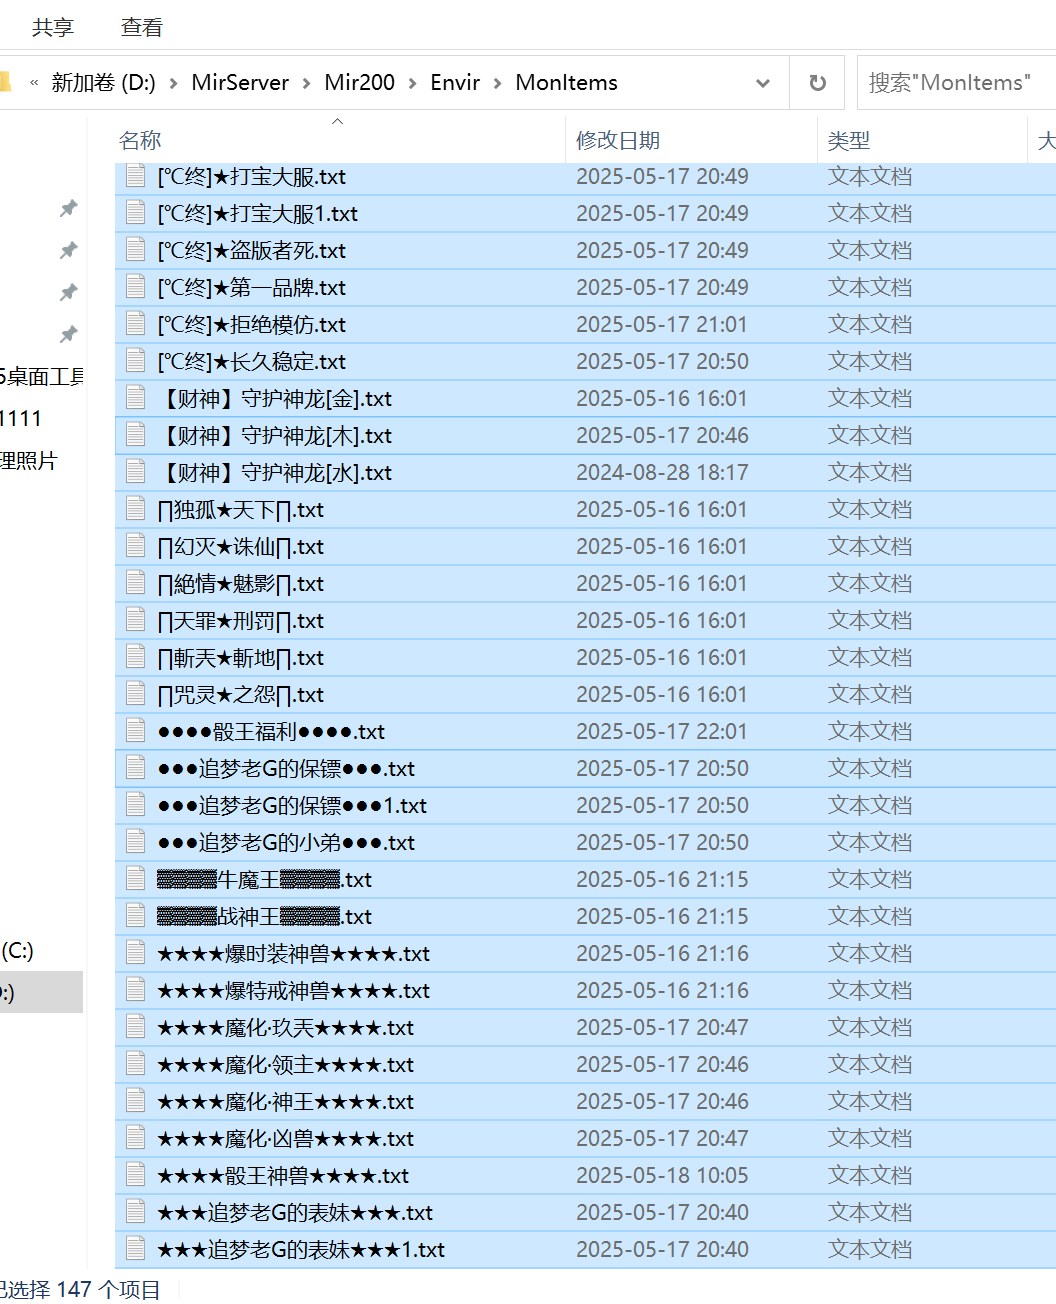Click the Search MonItems box

[x=956, y=83]
